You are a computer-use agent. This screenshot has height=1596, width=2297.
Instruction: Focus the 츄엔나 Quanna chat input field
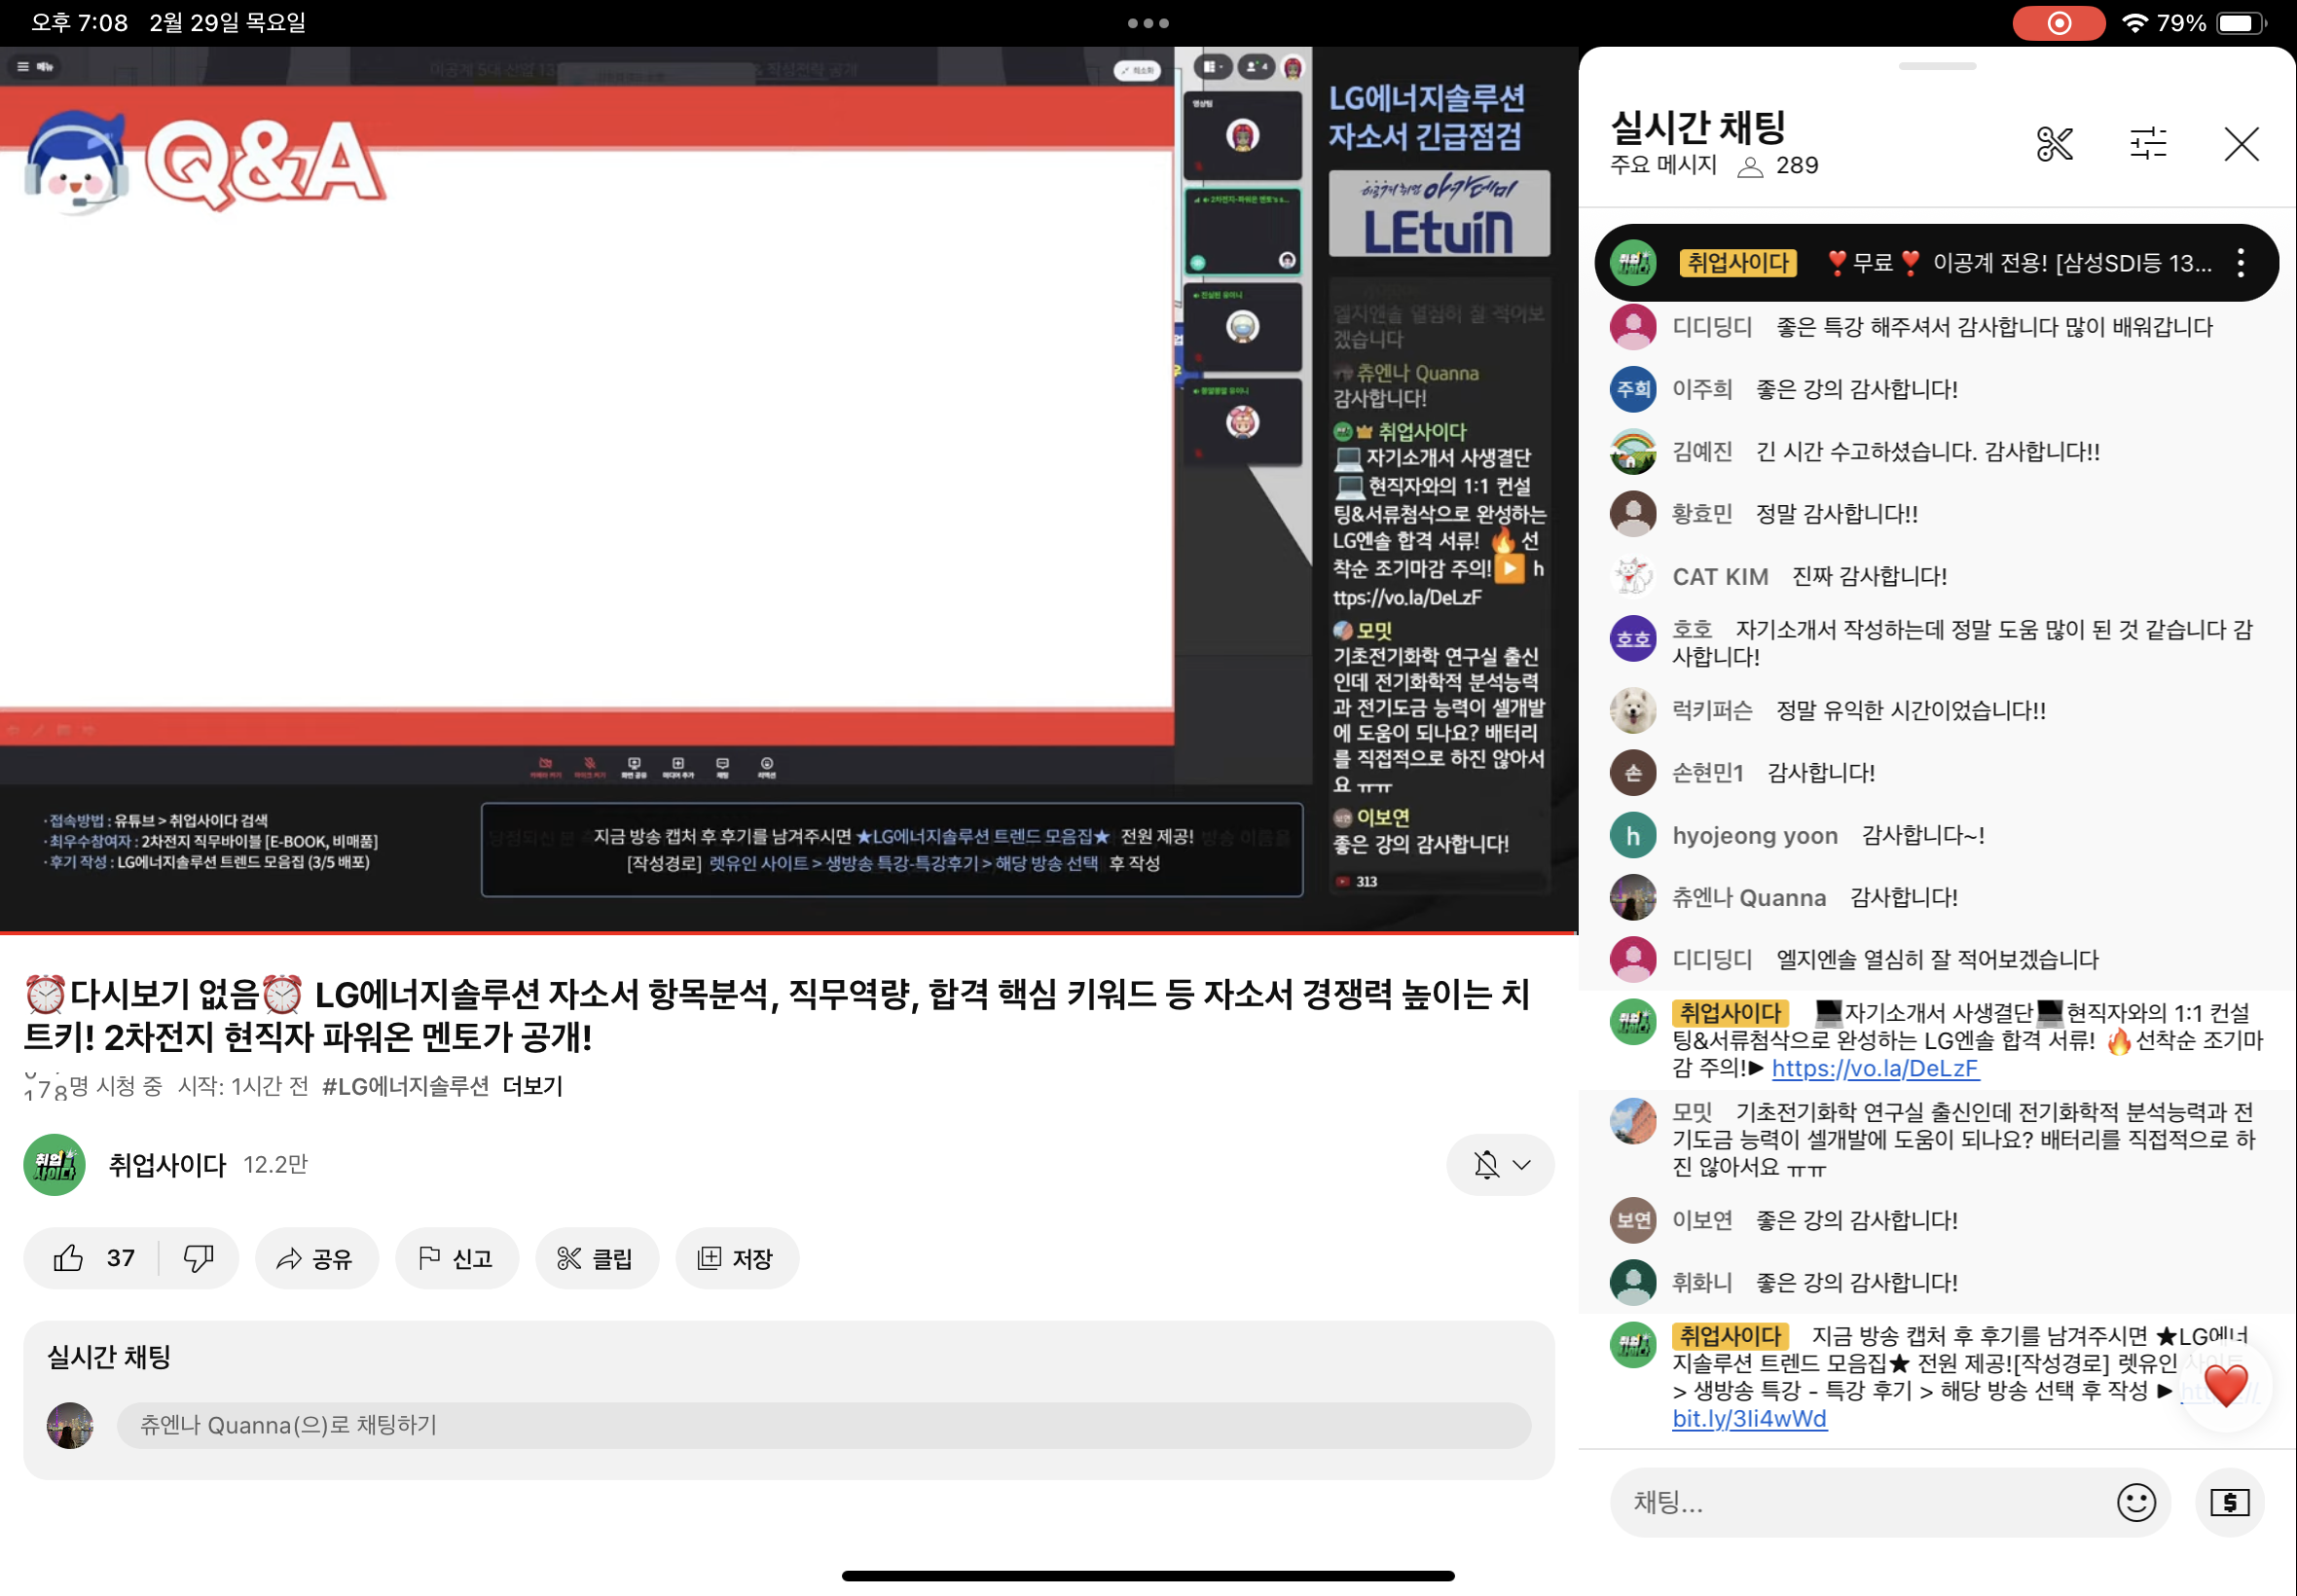pyautogui.click(x=823, y=1425)
